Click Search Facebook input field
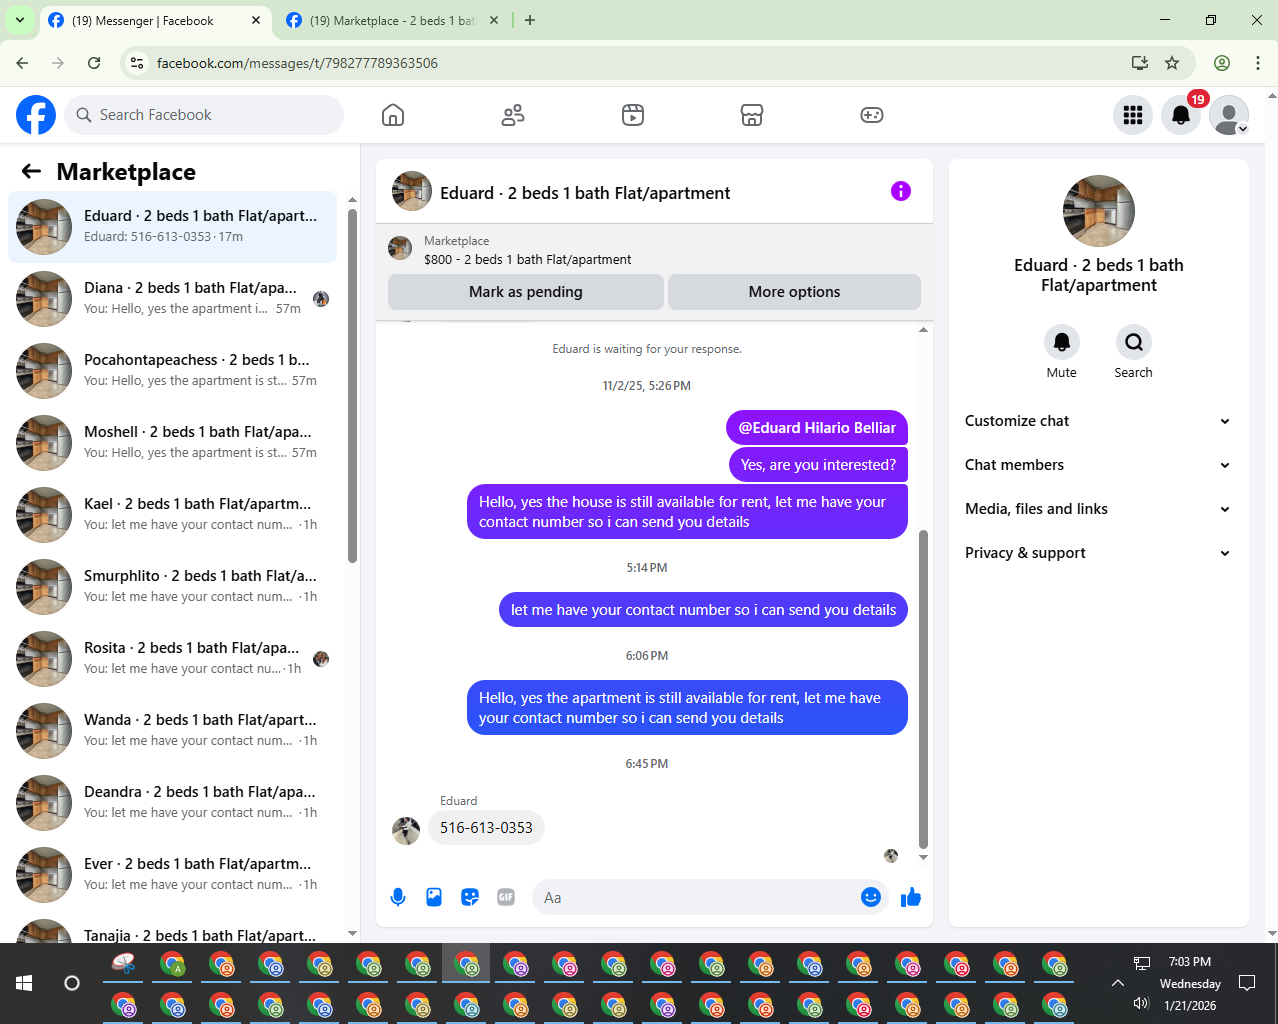 pyautogui.click(x=204, y=115)
